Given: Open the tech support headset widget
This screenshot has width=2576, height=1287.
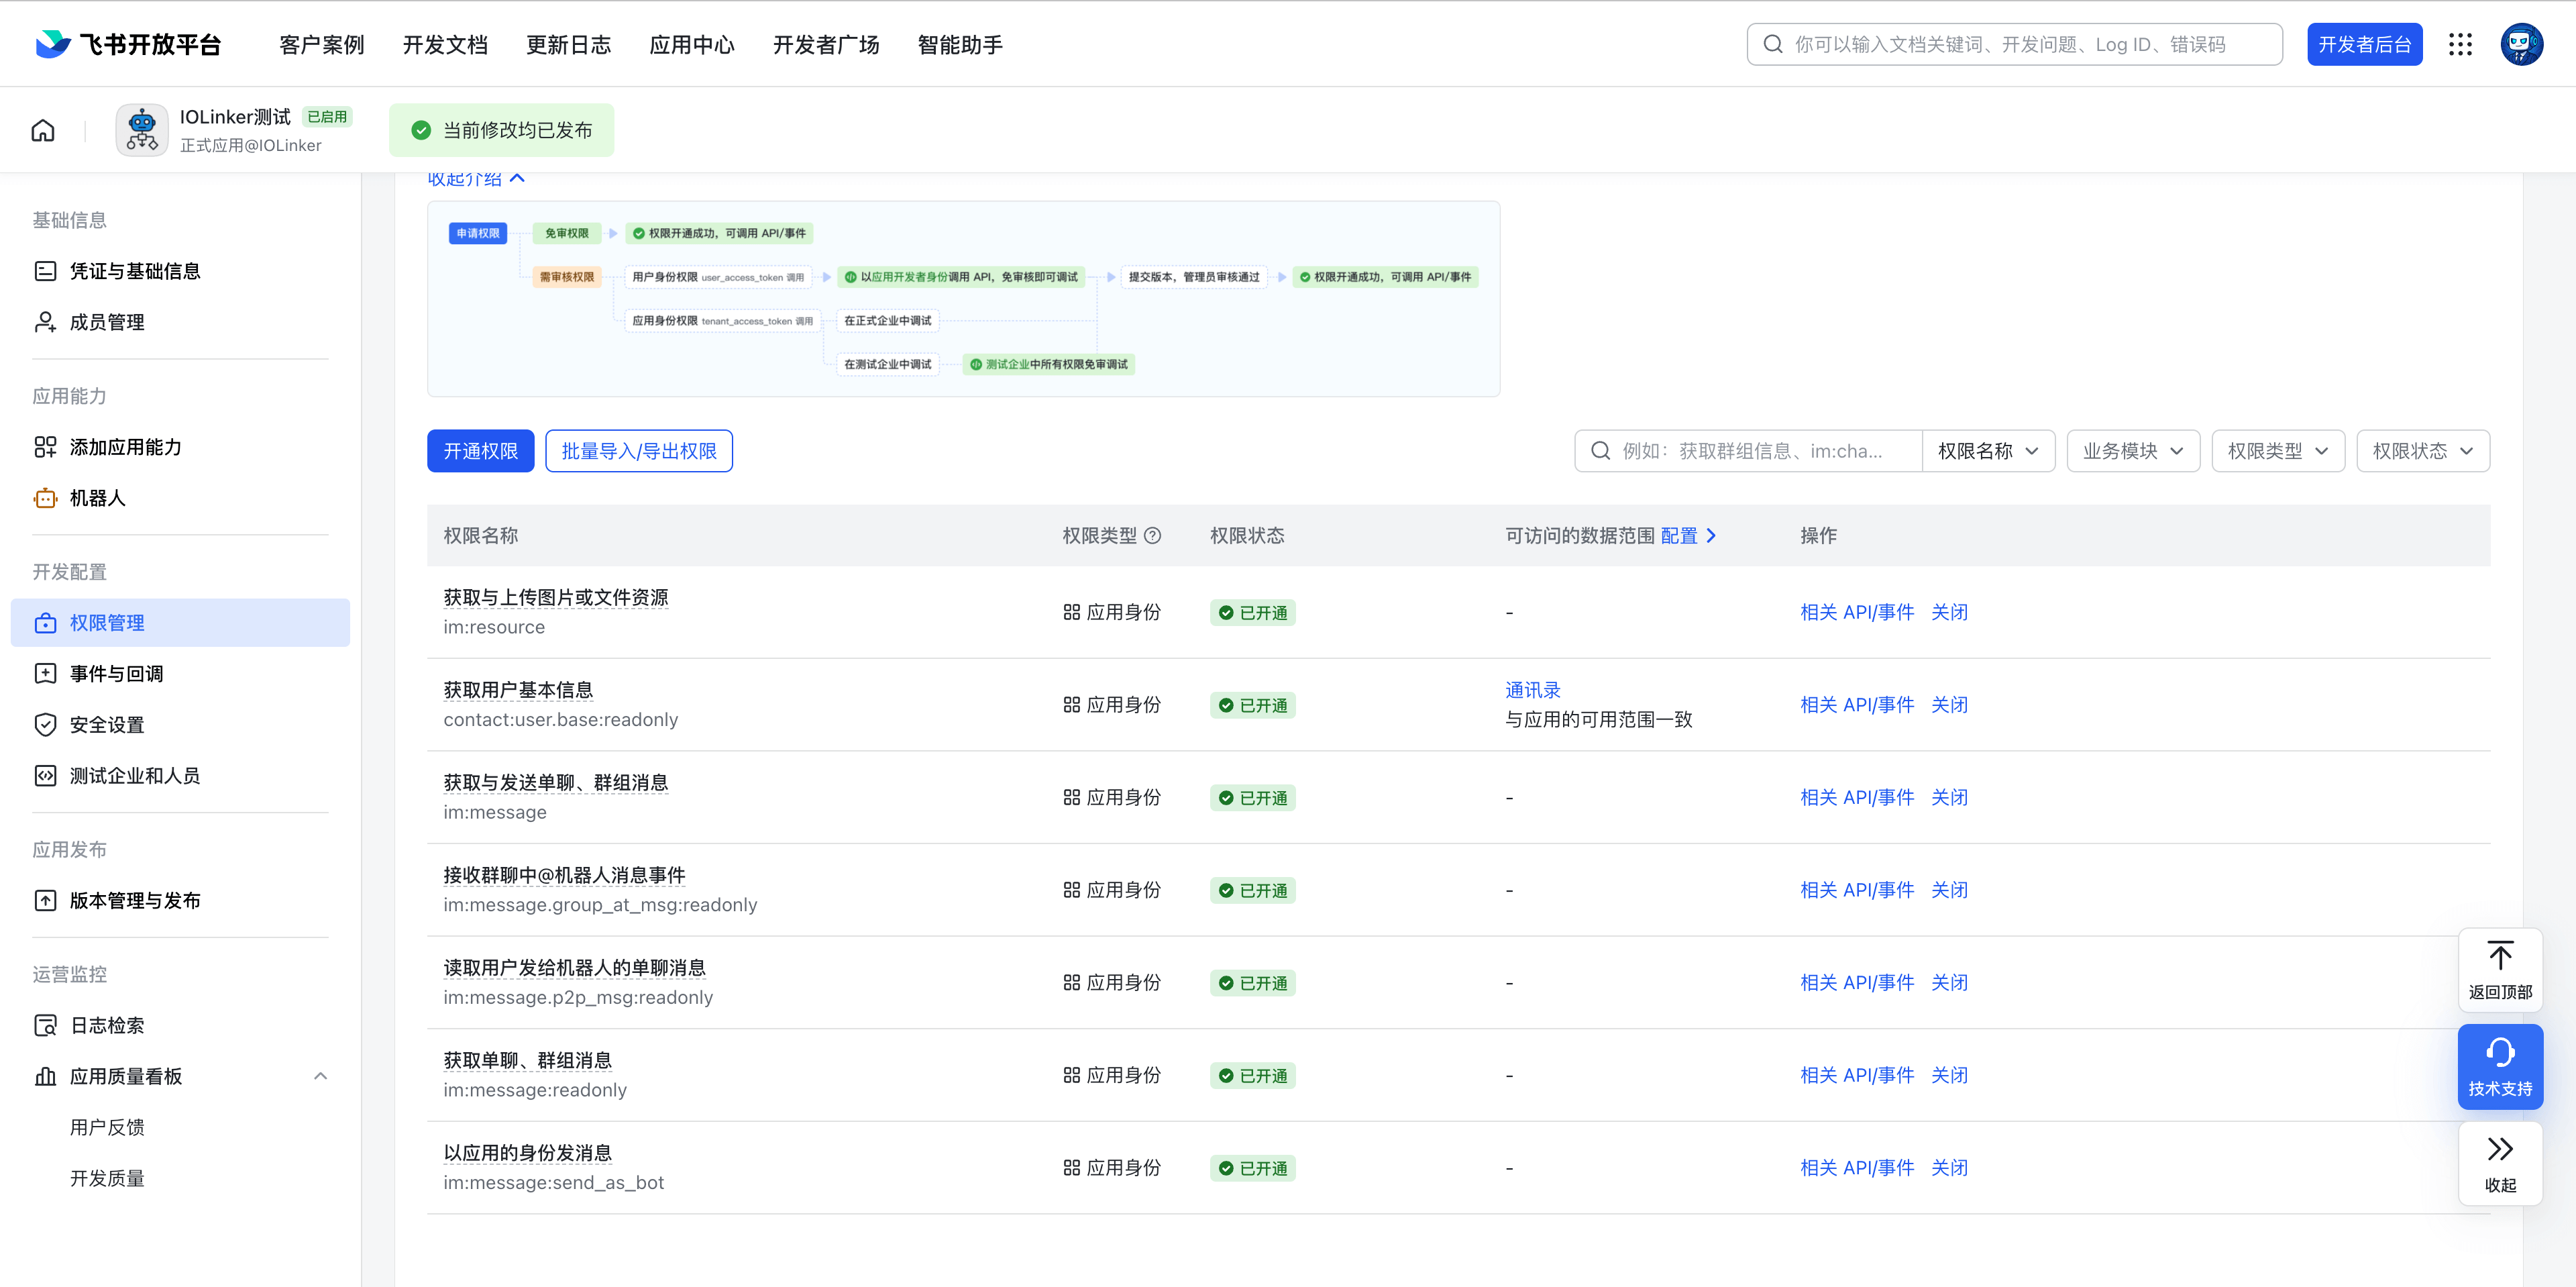Looking at the screenshot, I should click(x=2499, y=1066).
